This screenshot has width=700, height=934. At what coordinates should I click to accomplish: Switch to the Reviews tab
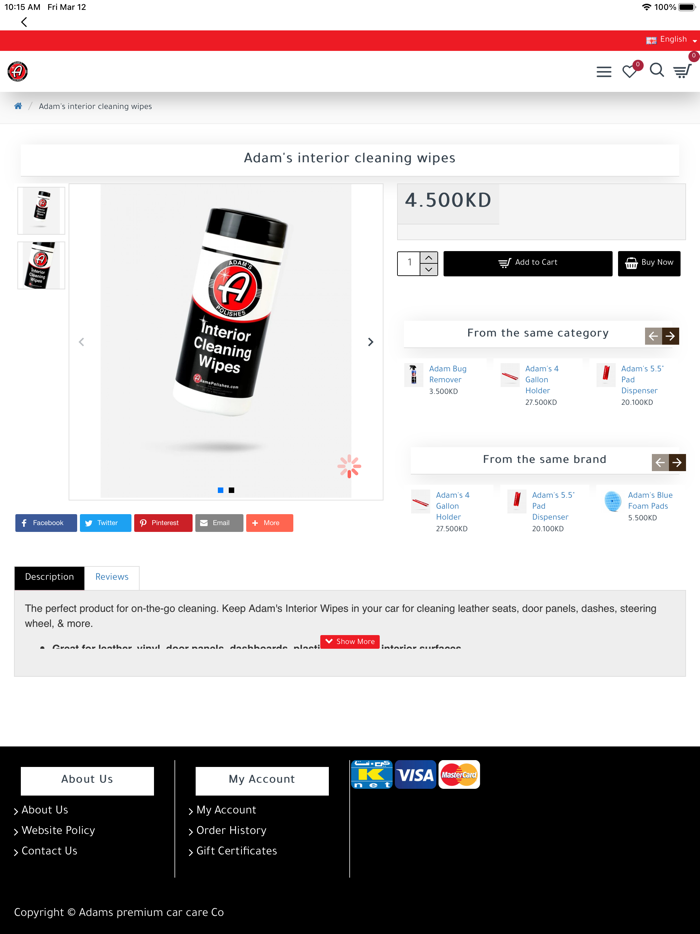(x=112, y=577)
